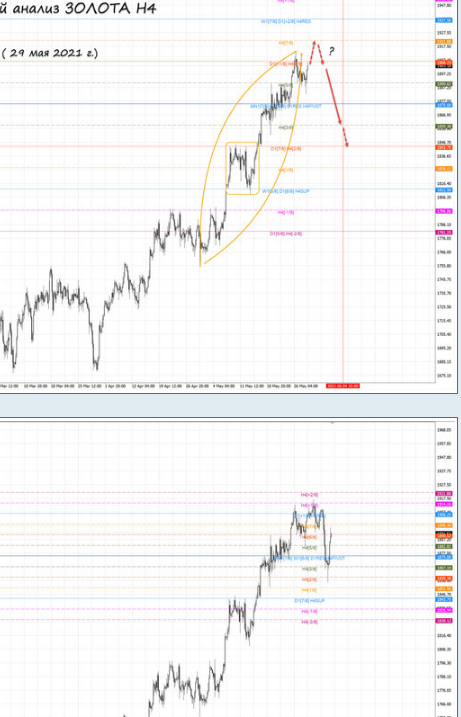Click the D1[7/8] H4SUP label on bottom chart
This screenshot has width=461, height=717.
click(309, 600)
